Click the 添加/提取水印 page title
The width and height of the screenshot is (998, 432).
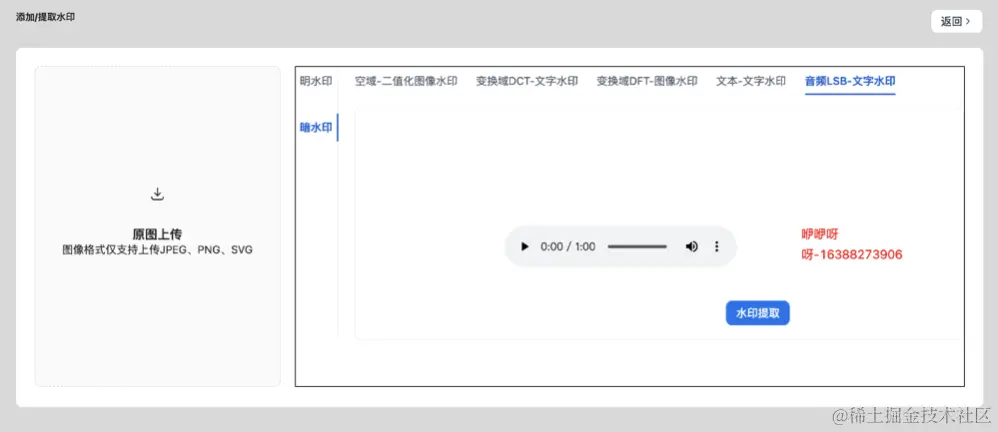46,17
